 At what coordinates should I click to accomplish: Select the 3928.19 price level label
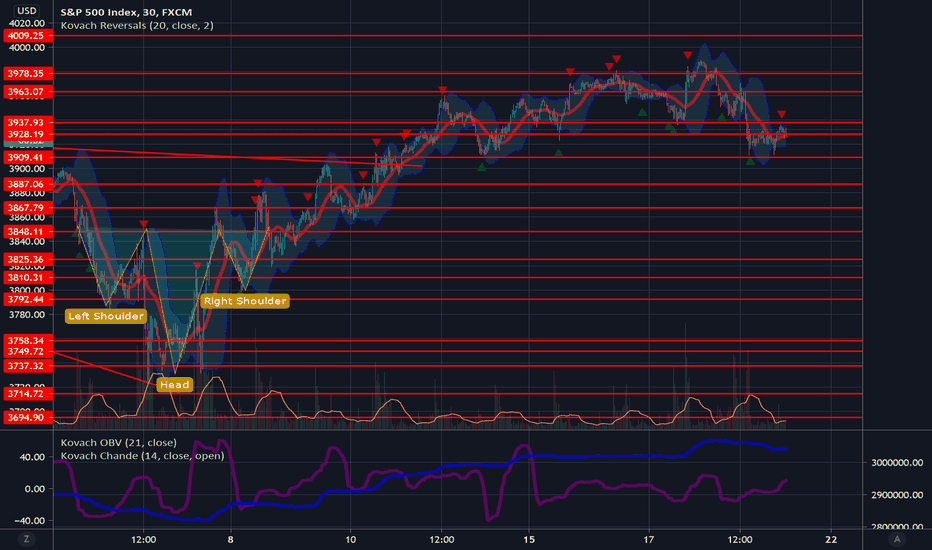(x=27, y=134)
